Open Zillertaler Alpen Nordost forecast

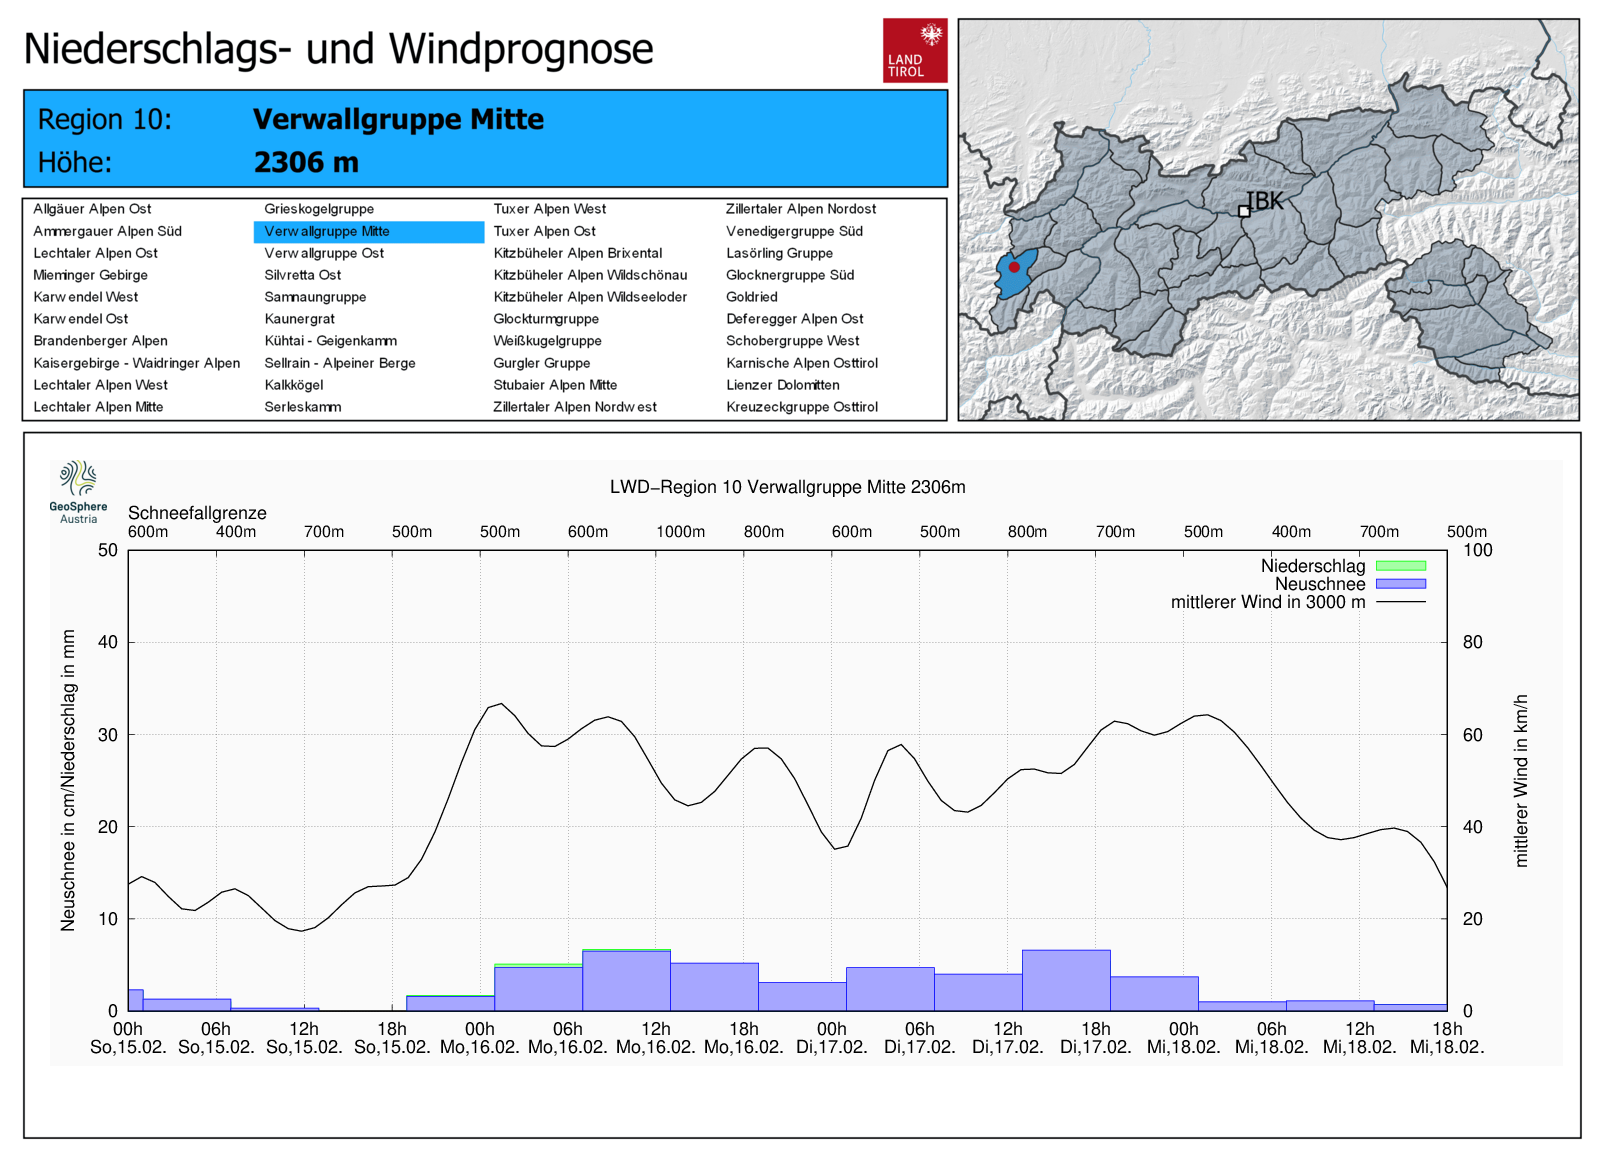tap(800, 209)
